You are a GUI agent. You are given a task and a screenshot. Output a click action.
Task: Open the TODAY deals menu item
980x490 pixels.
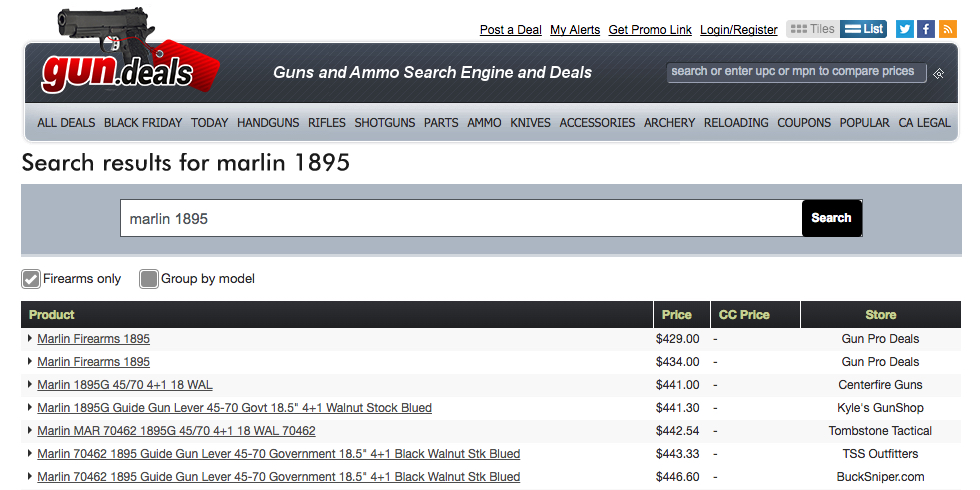tap(209, 122)
